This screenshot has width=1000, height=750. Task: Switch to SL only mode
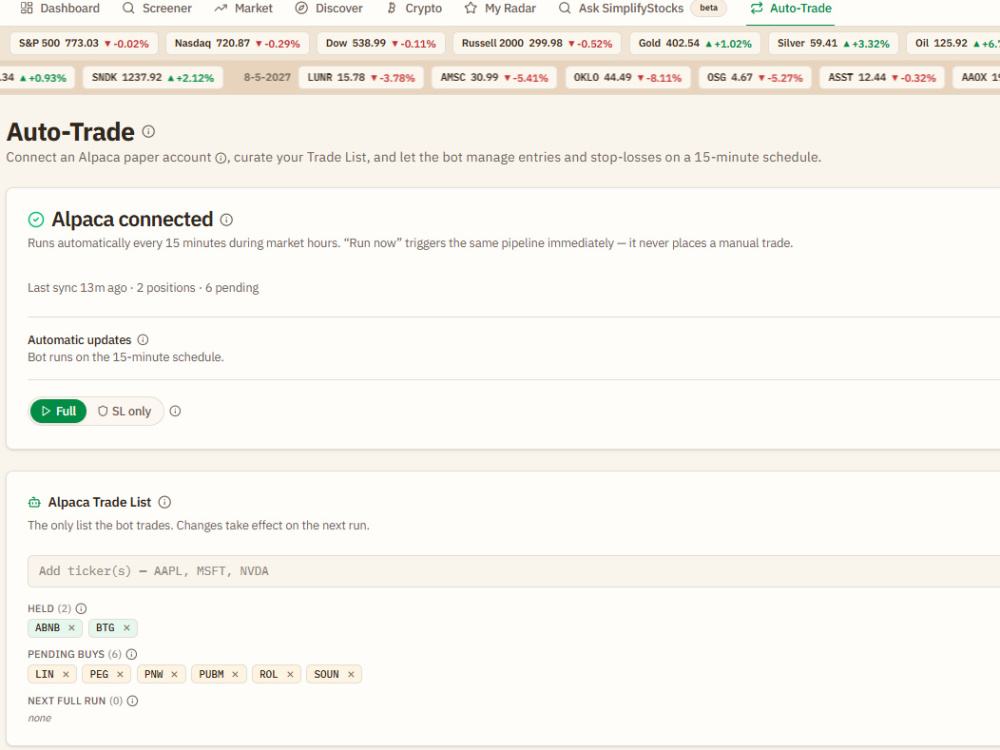click(x=124, y=411)
